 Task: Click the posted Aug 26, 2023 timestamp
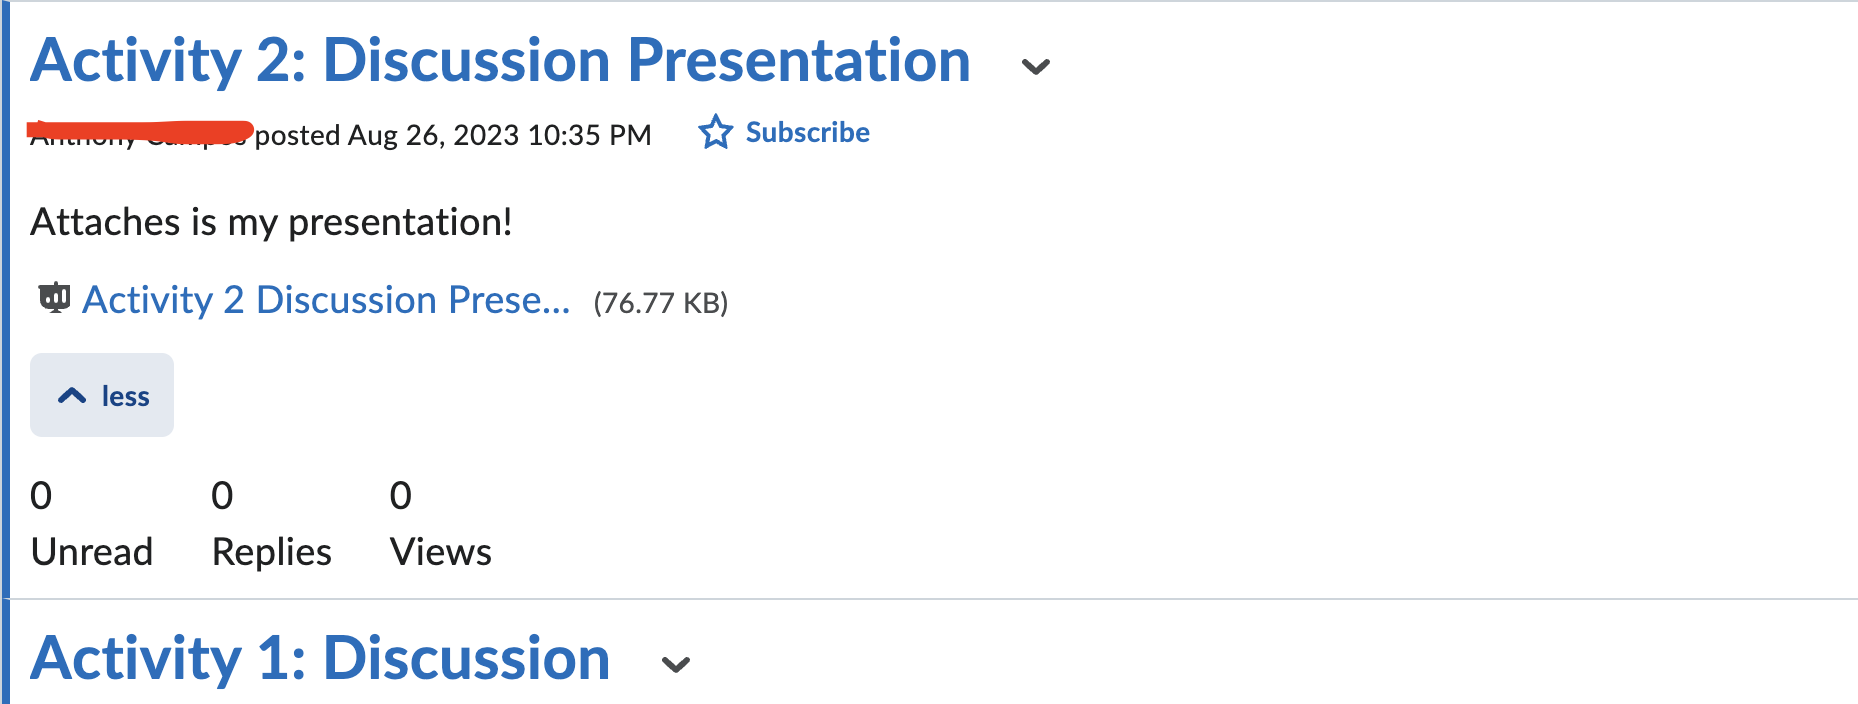(453, 135)
